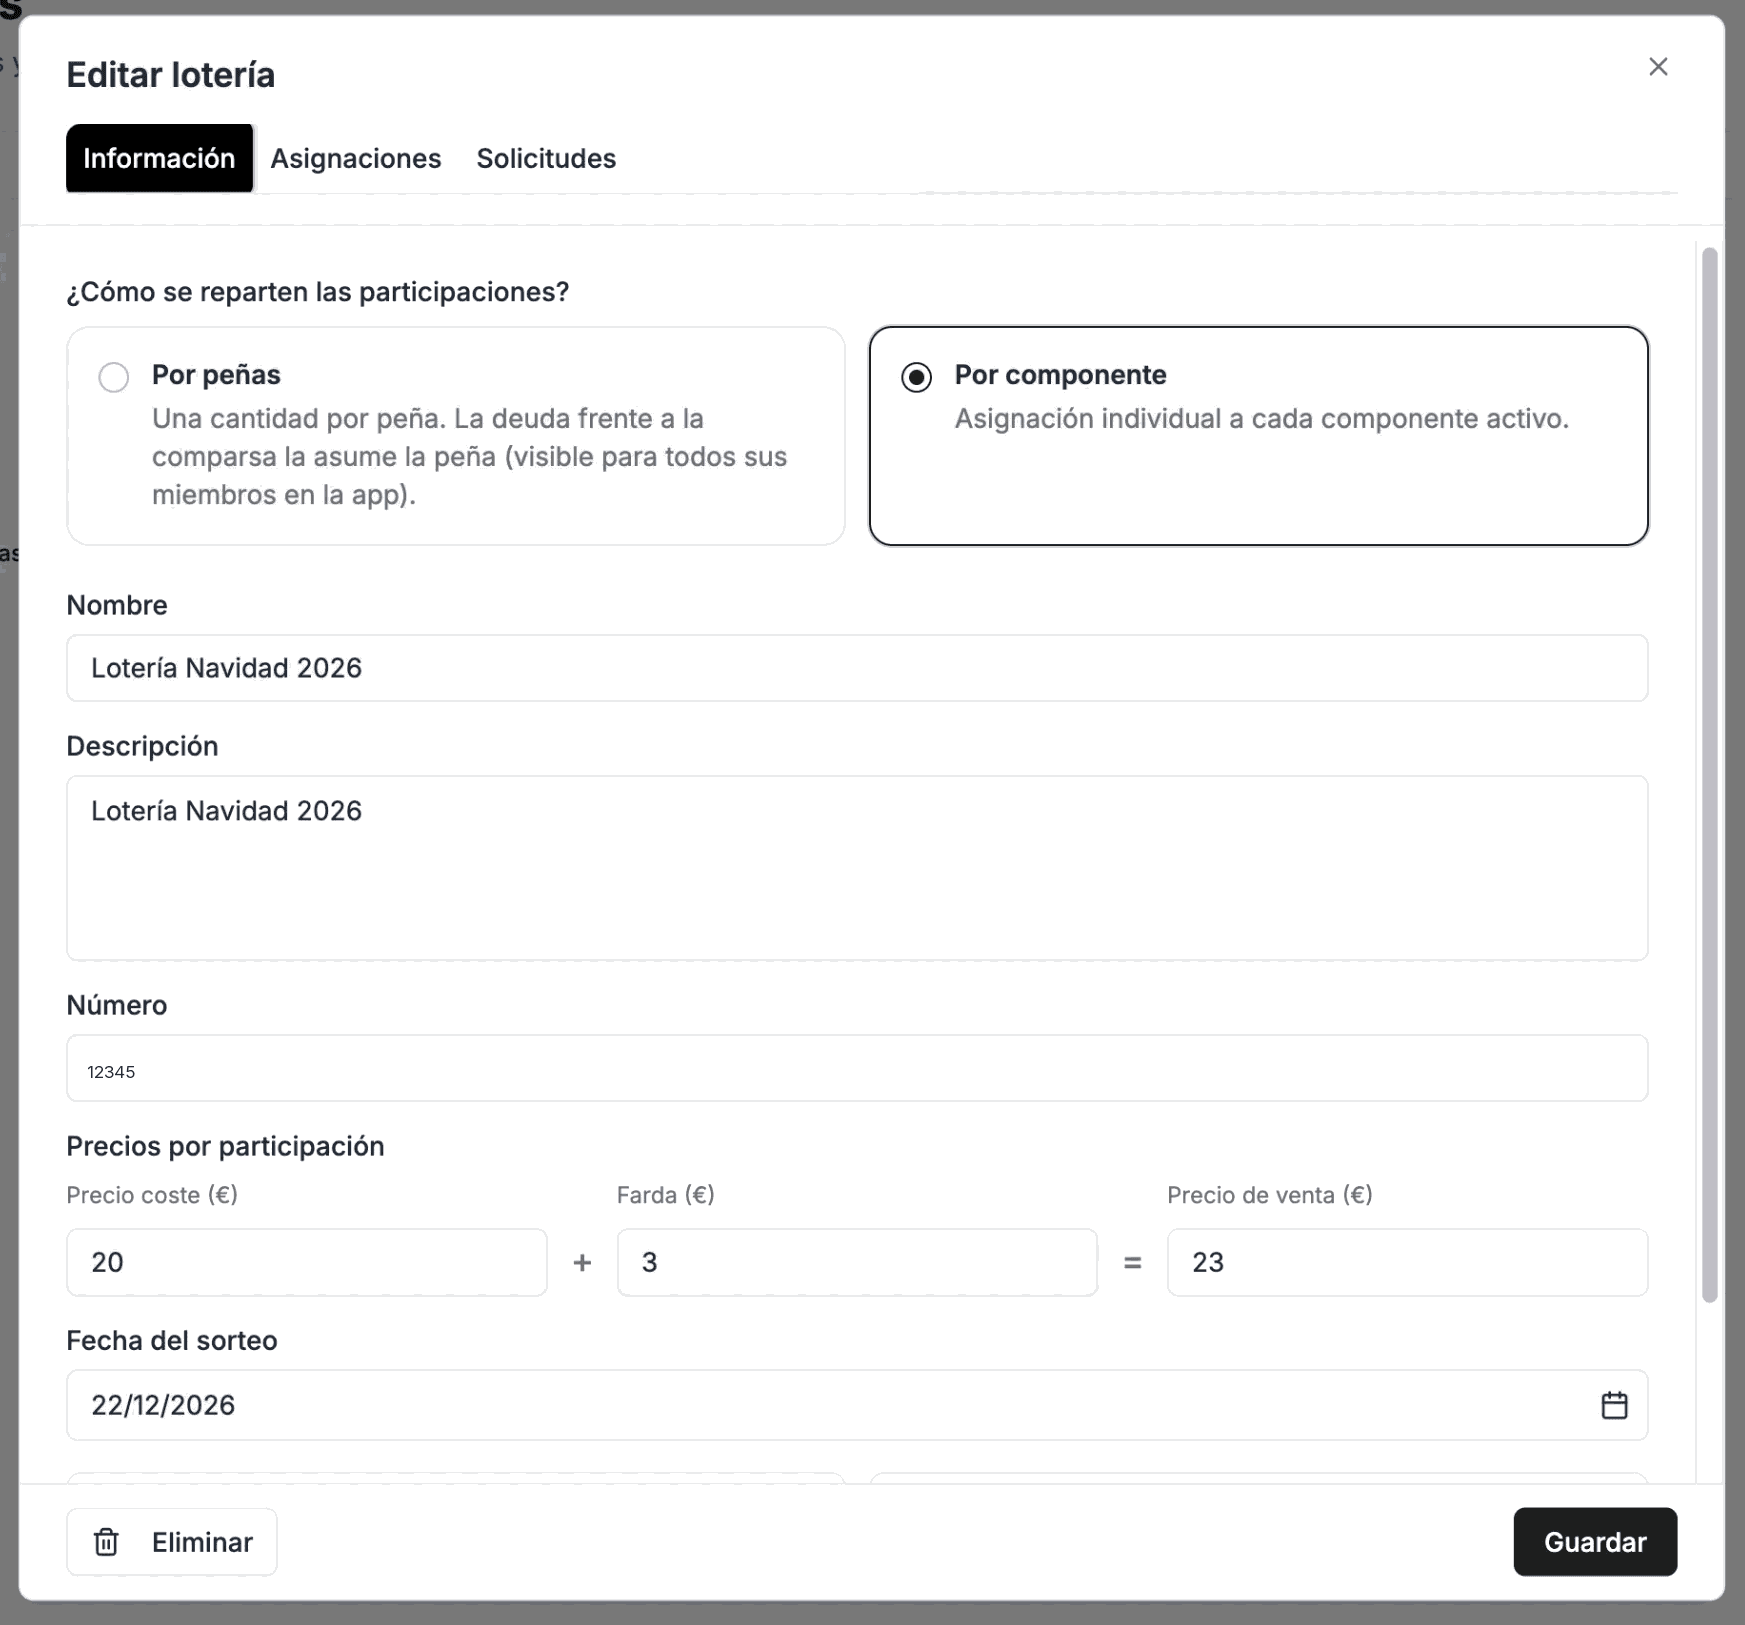Focus the Nombre input field
Image resolution: width=1745 pixels, height=1625 pixels.
click(857, 668)
